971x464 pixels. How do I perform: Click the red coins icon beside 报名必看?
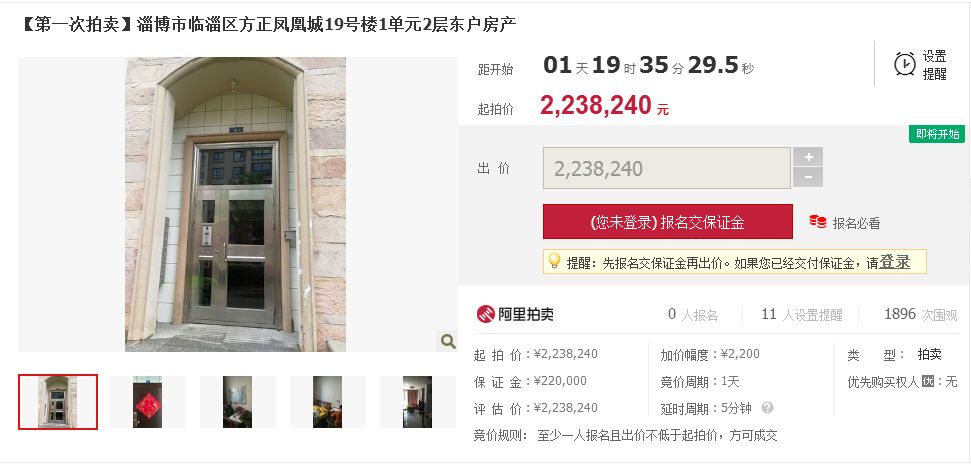click(817, 222)
